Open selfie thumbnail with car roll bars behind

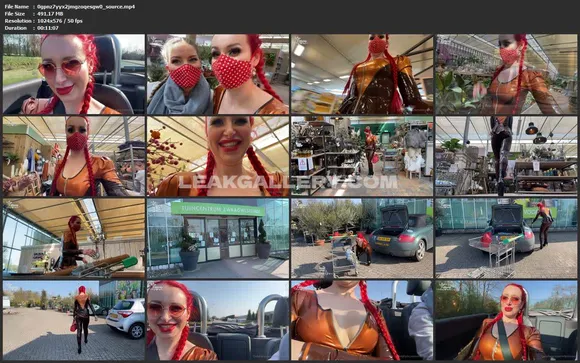(x=218, y=320)
